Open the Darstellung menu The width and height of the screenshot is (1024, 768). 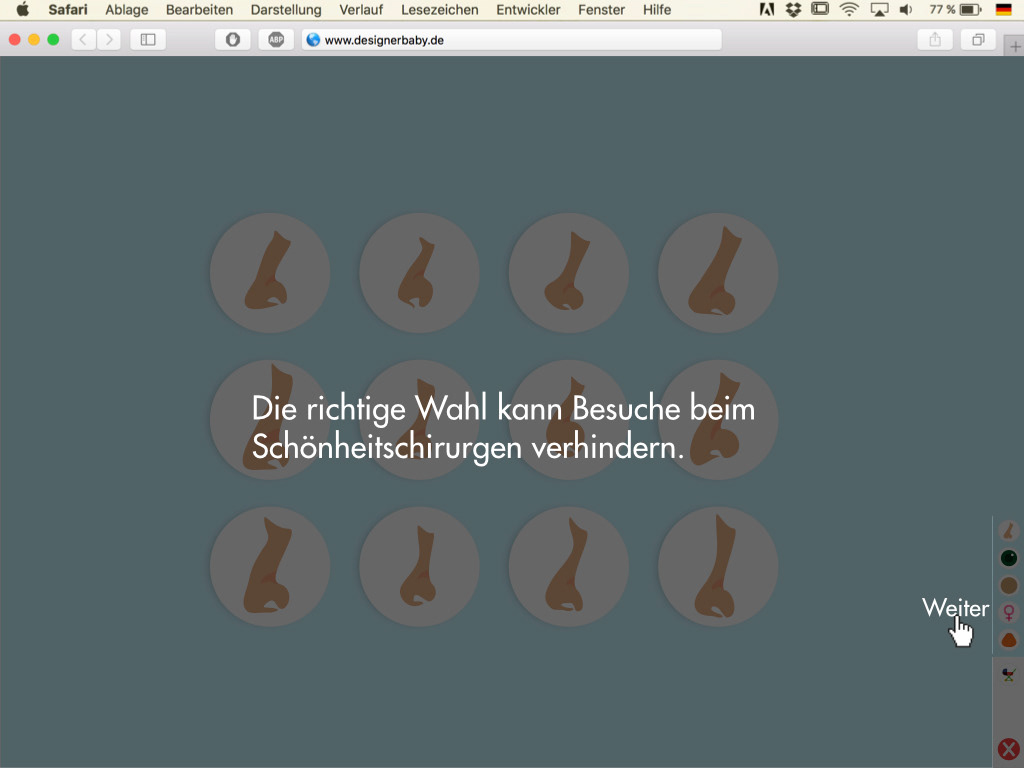(286, 10)
